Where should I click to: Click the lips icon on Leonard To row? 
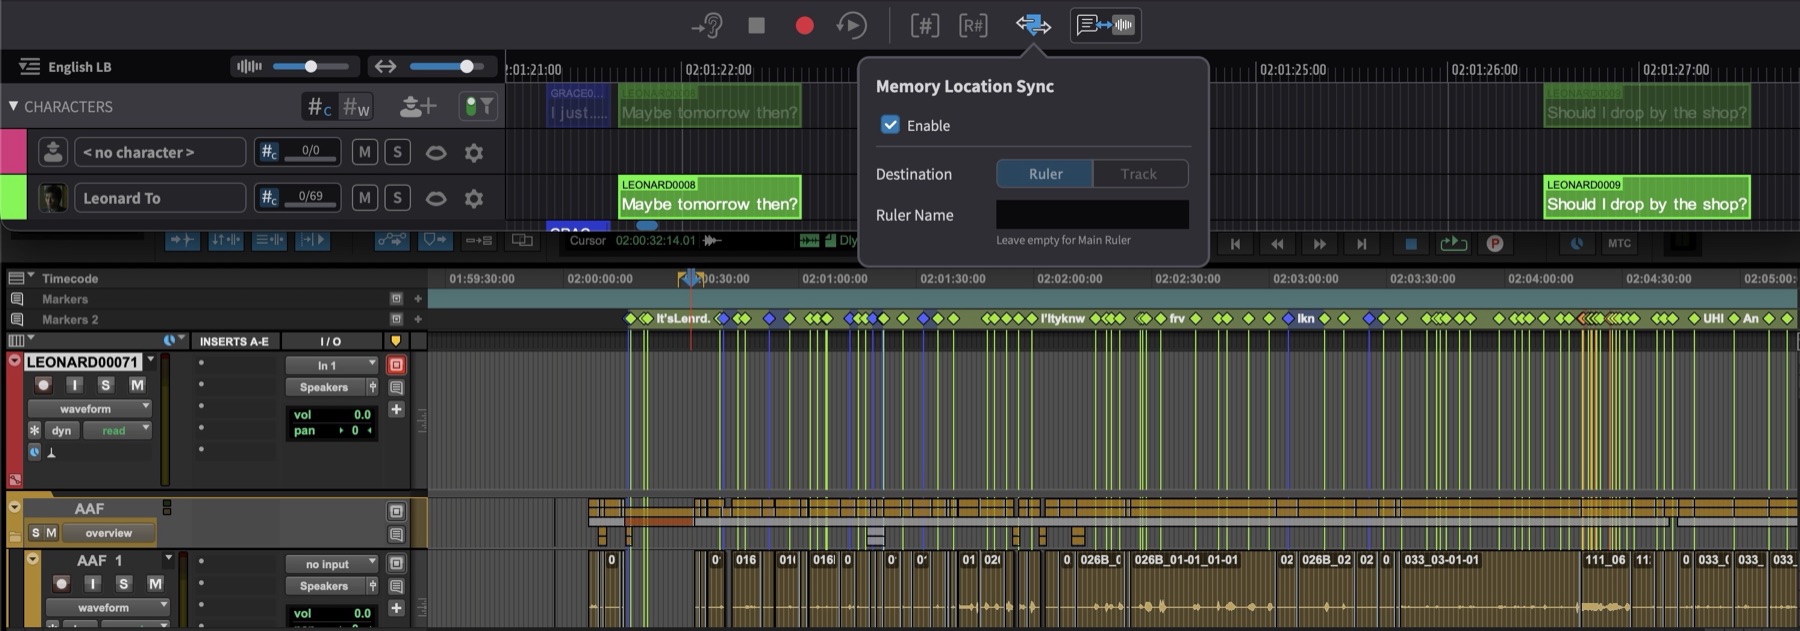click(x=436, y=199)
